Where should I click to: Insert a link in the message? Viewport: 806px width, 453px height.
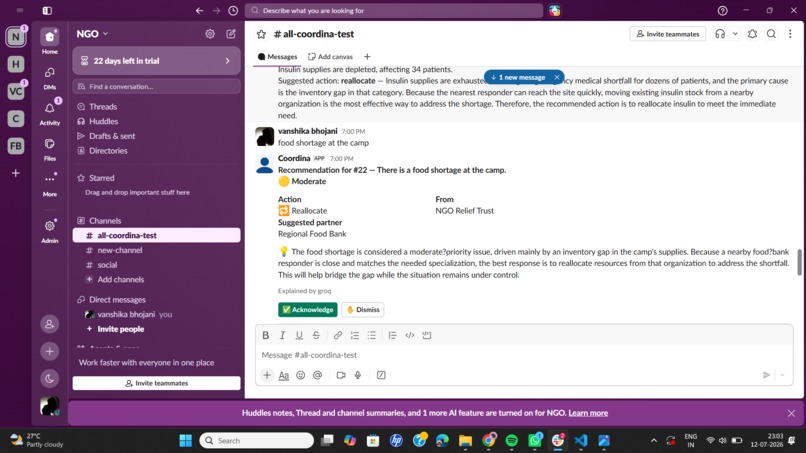point(338,335)
